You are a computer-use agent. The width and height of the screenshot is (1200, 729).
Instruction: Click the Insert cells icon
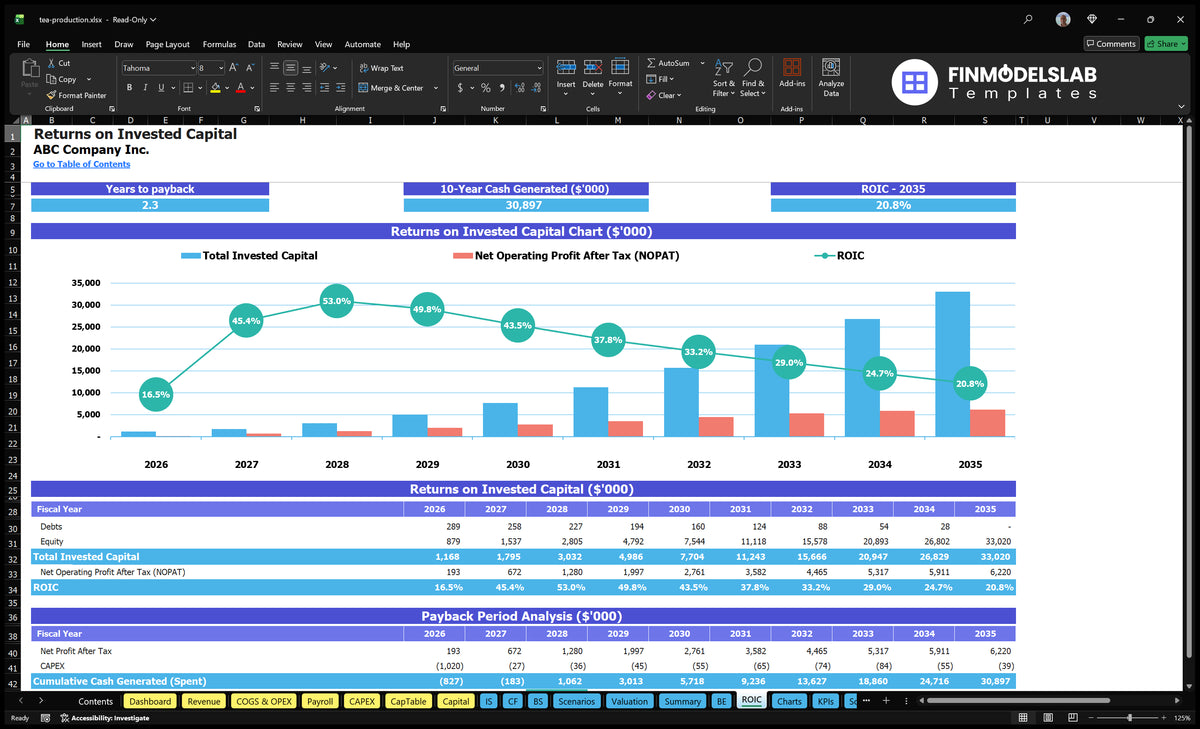[566, 67]
